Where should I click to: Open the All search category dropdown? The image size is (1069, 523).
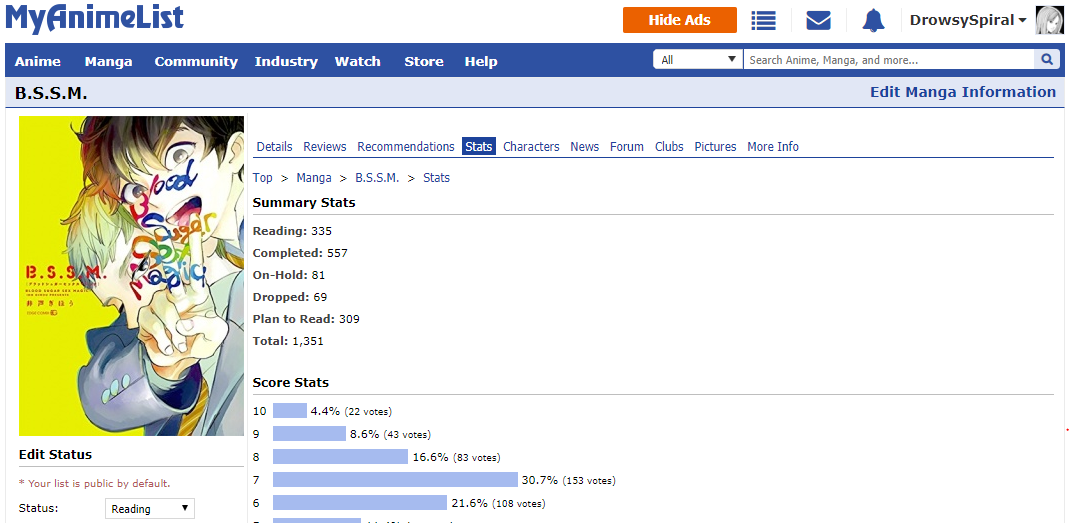click(x=698, y=60)
